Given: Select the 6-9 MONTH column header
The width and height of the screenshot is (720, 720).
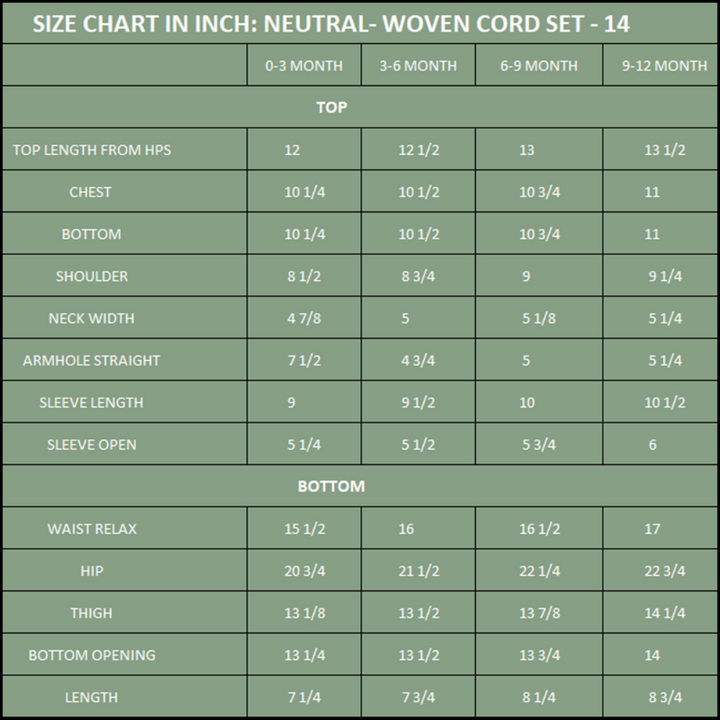Looking at the screenshot, I should click(539, 66).
